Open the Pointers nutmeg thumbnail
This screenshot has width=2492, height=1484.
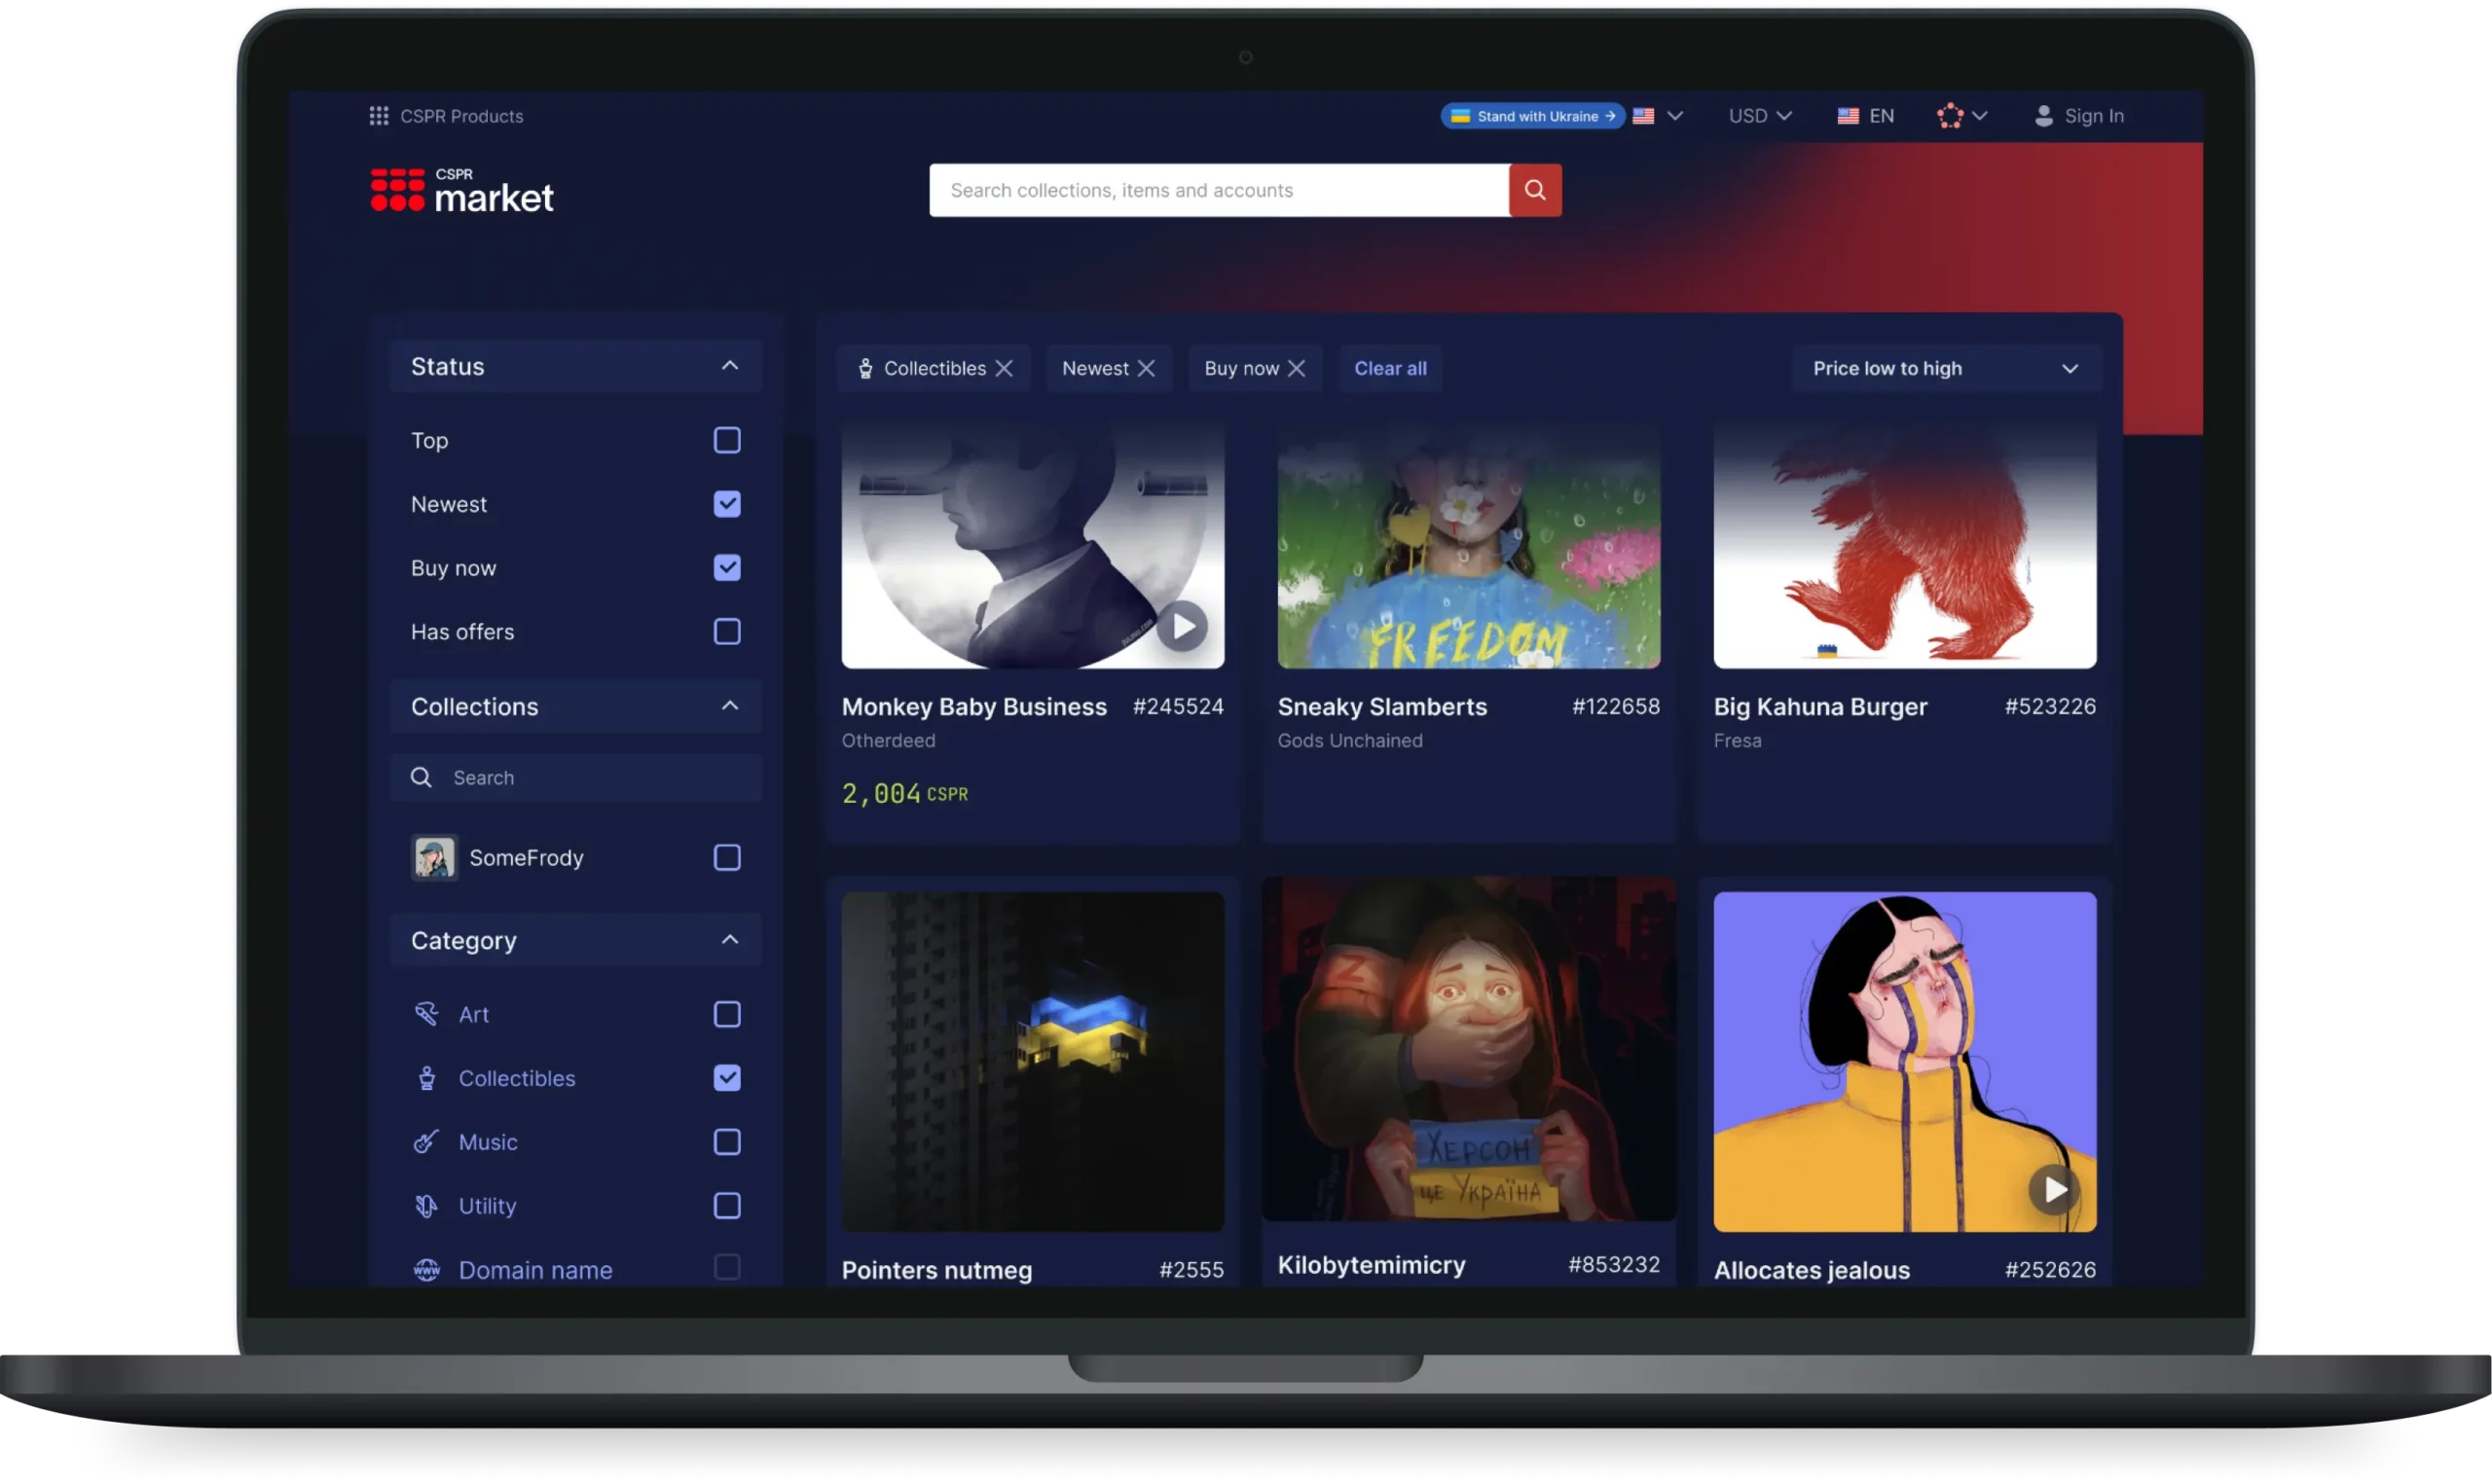point(1033,1062)
